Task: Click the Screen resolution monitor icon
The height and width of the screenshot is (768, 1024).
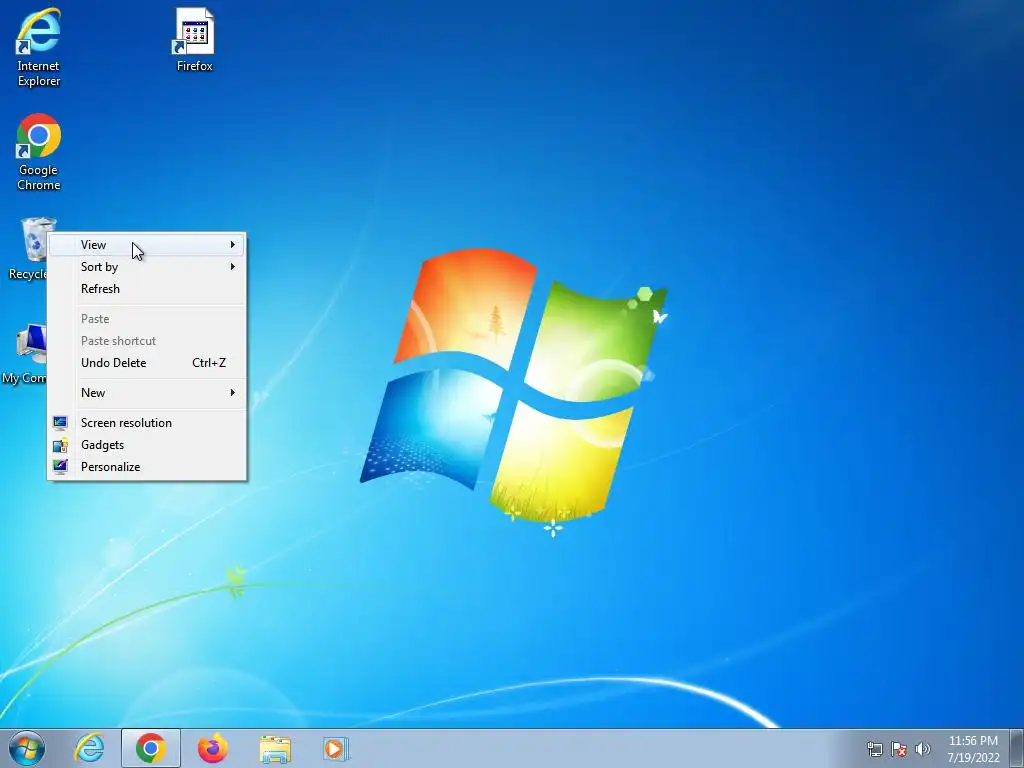Action: [60, 423]
